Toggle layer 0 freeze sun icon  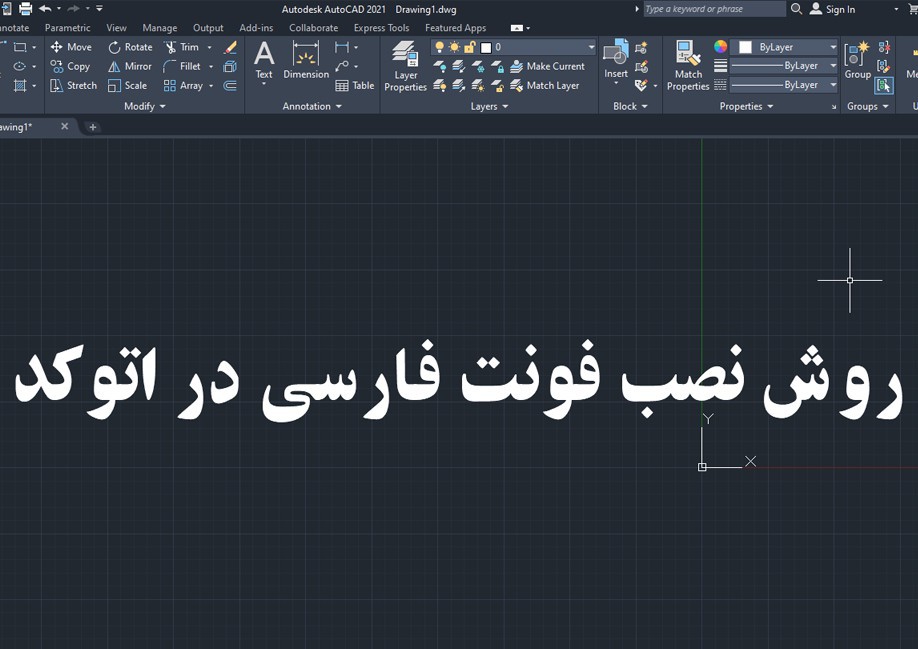[454, 47]
